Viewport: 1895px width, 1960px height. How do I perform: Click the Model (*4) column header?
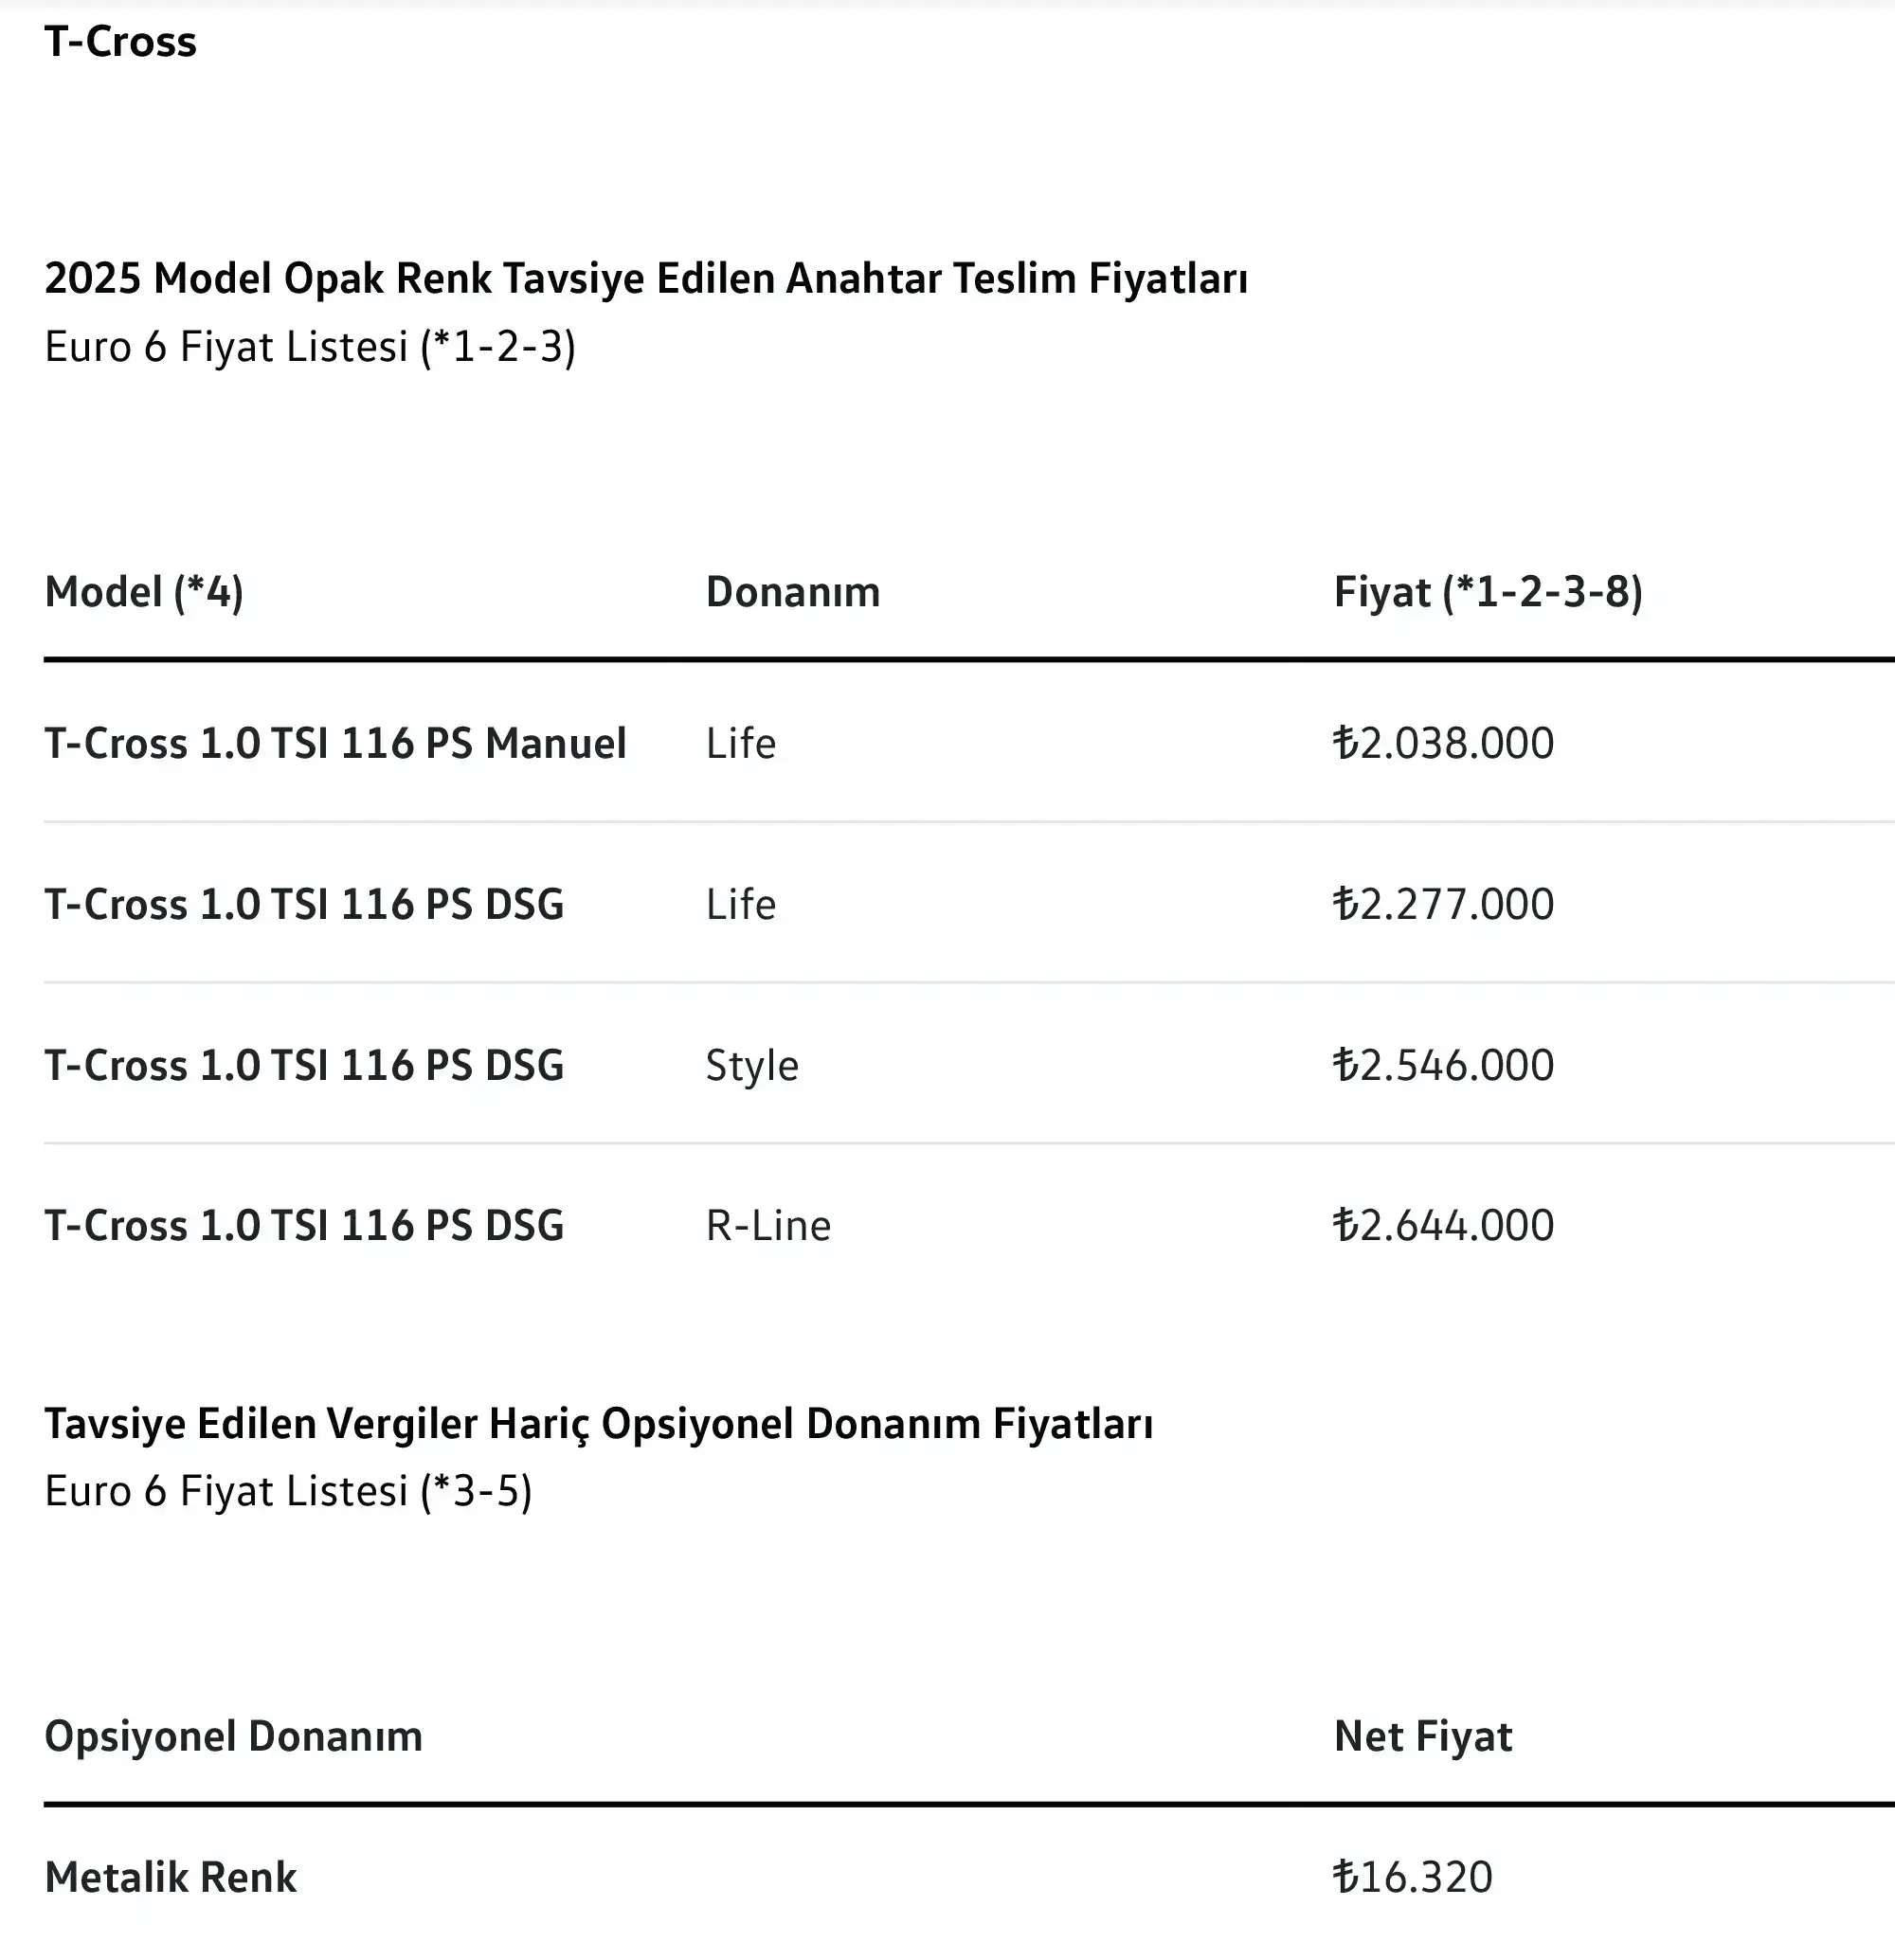click(x=144, y=592)
